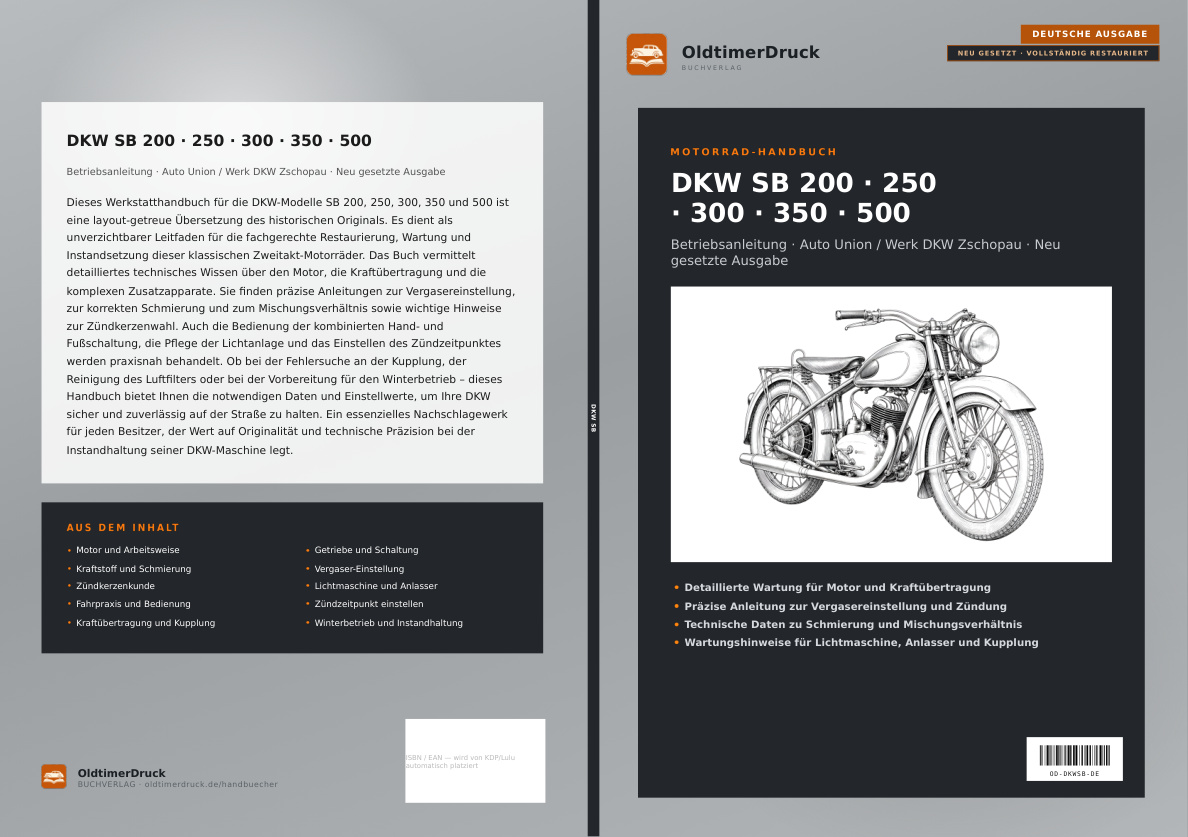The width and height of the screenshot is (1188, 837).
Task: Click the bullet Technische Daten zu Schmierung und Mischungsverhältnis
Action: [853, 625]
